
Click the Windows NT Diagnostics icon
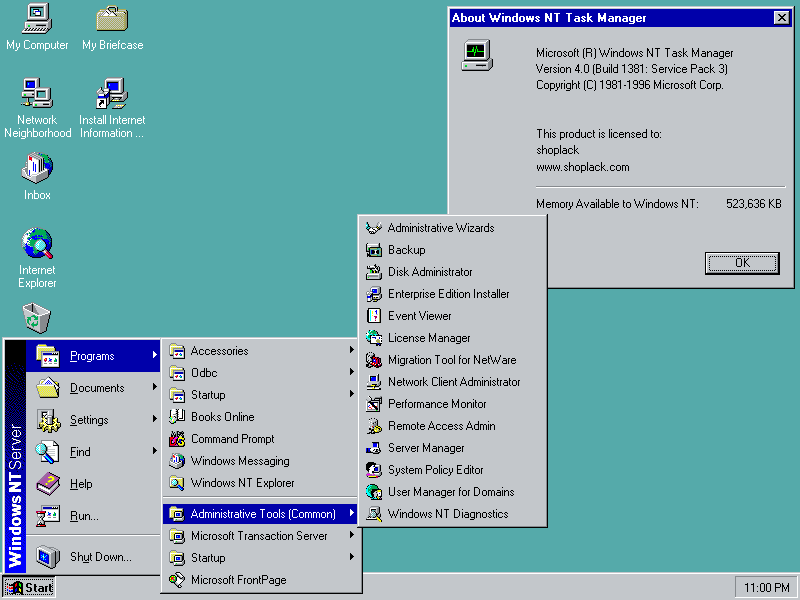tap(374, 513)
